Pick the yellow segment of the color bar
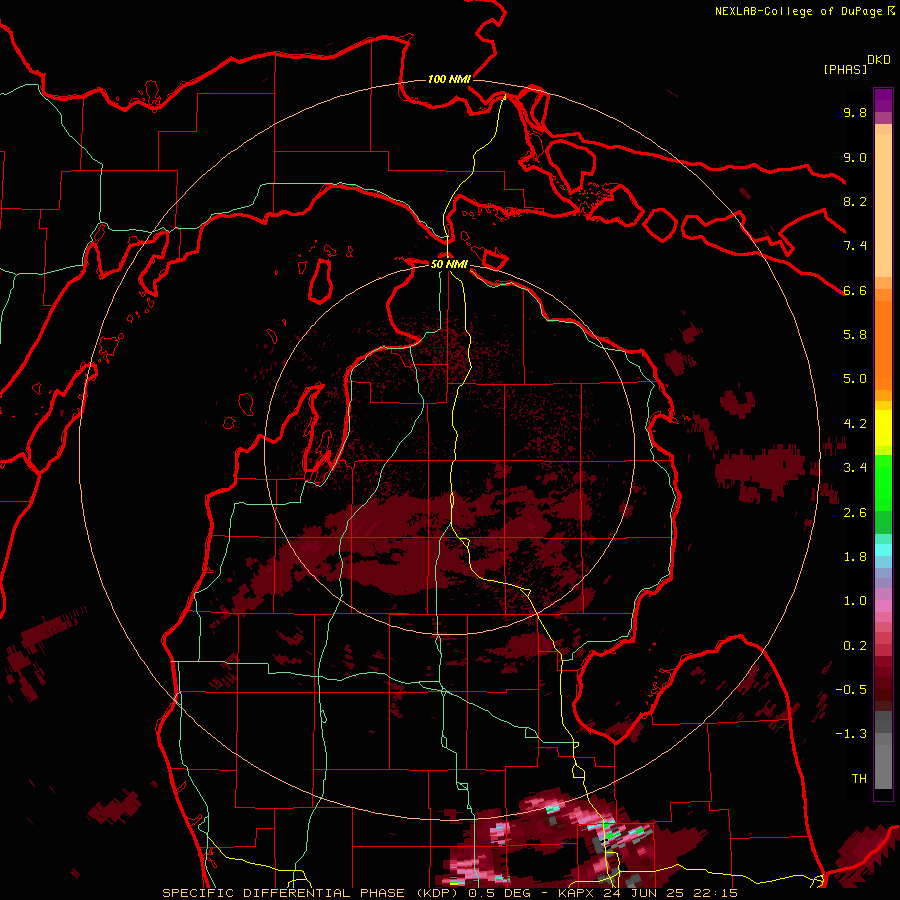The height and width of the screenshot is (900, 900). (x=883, y=428)
